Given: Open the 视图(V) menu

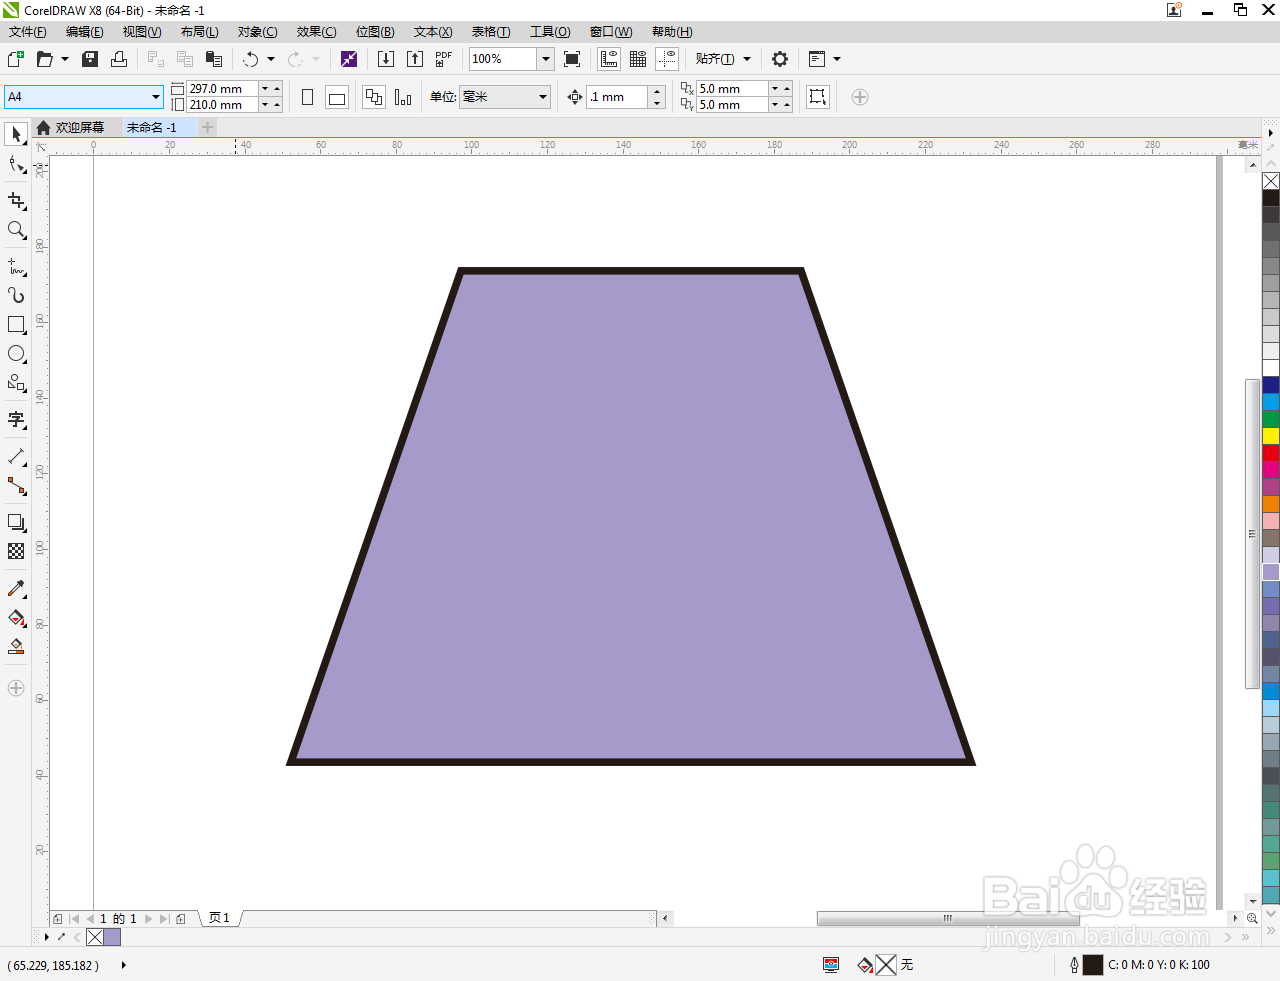Looking at the screenshot, I should point(142,32).
